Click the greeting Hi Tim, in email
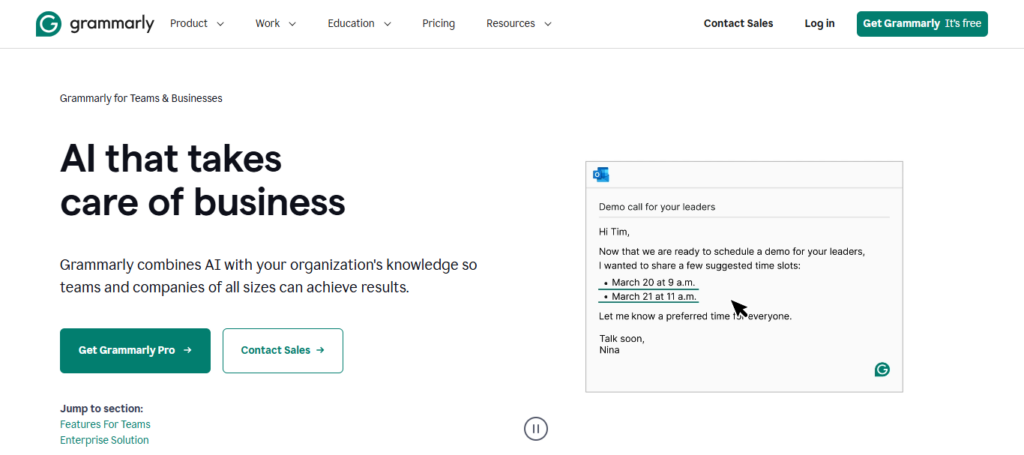 (615, 231)
